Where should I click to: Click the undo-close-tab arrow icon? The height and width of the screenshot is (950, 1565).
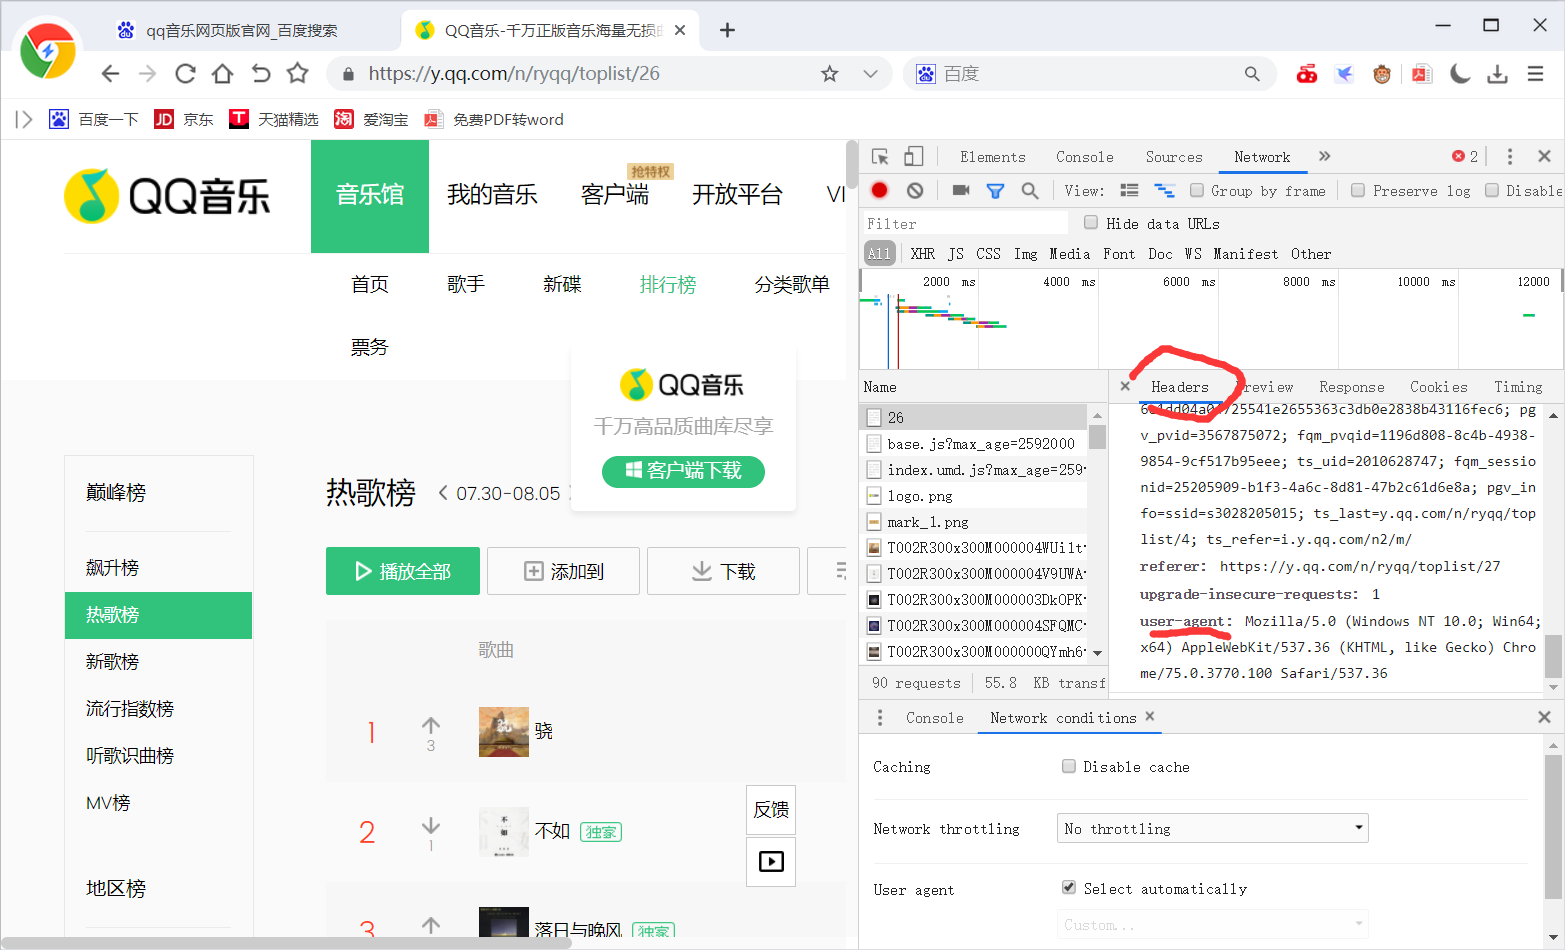pyautogui.click(x=260, y=73)
